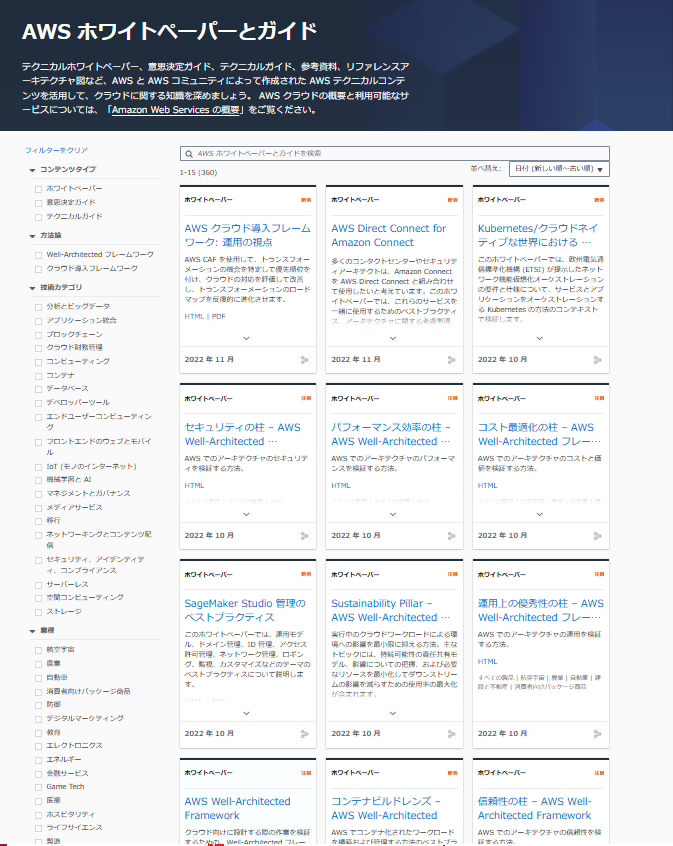
Task: Tick the ブロックチェーン checkbox
Action: (x=38, y=335)
